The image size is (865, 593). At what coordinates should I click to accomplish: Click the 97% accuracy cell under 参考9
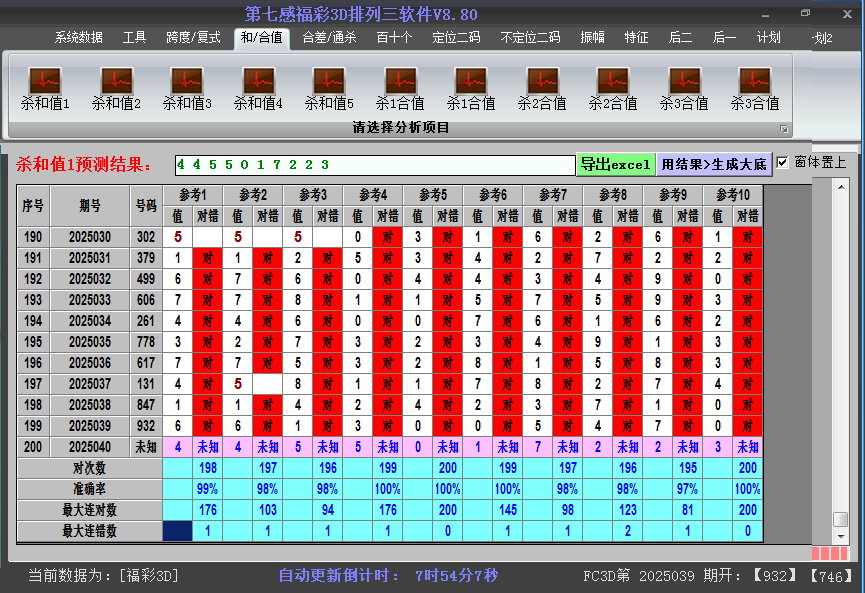click(687, 489)
